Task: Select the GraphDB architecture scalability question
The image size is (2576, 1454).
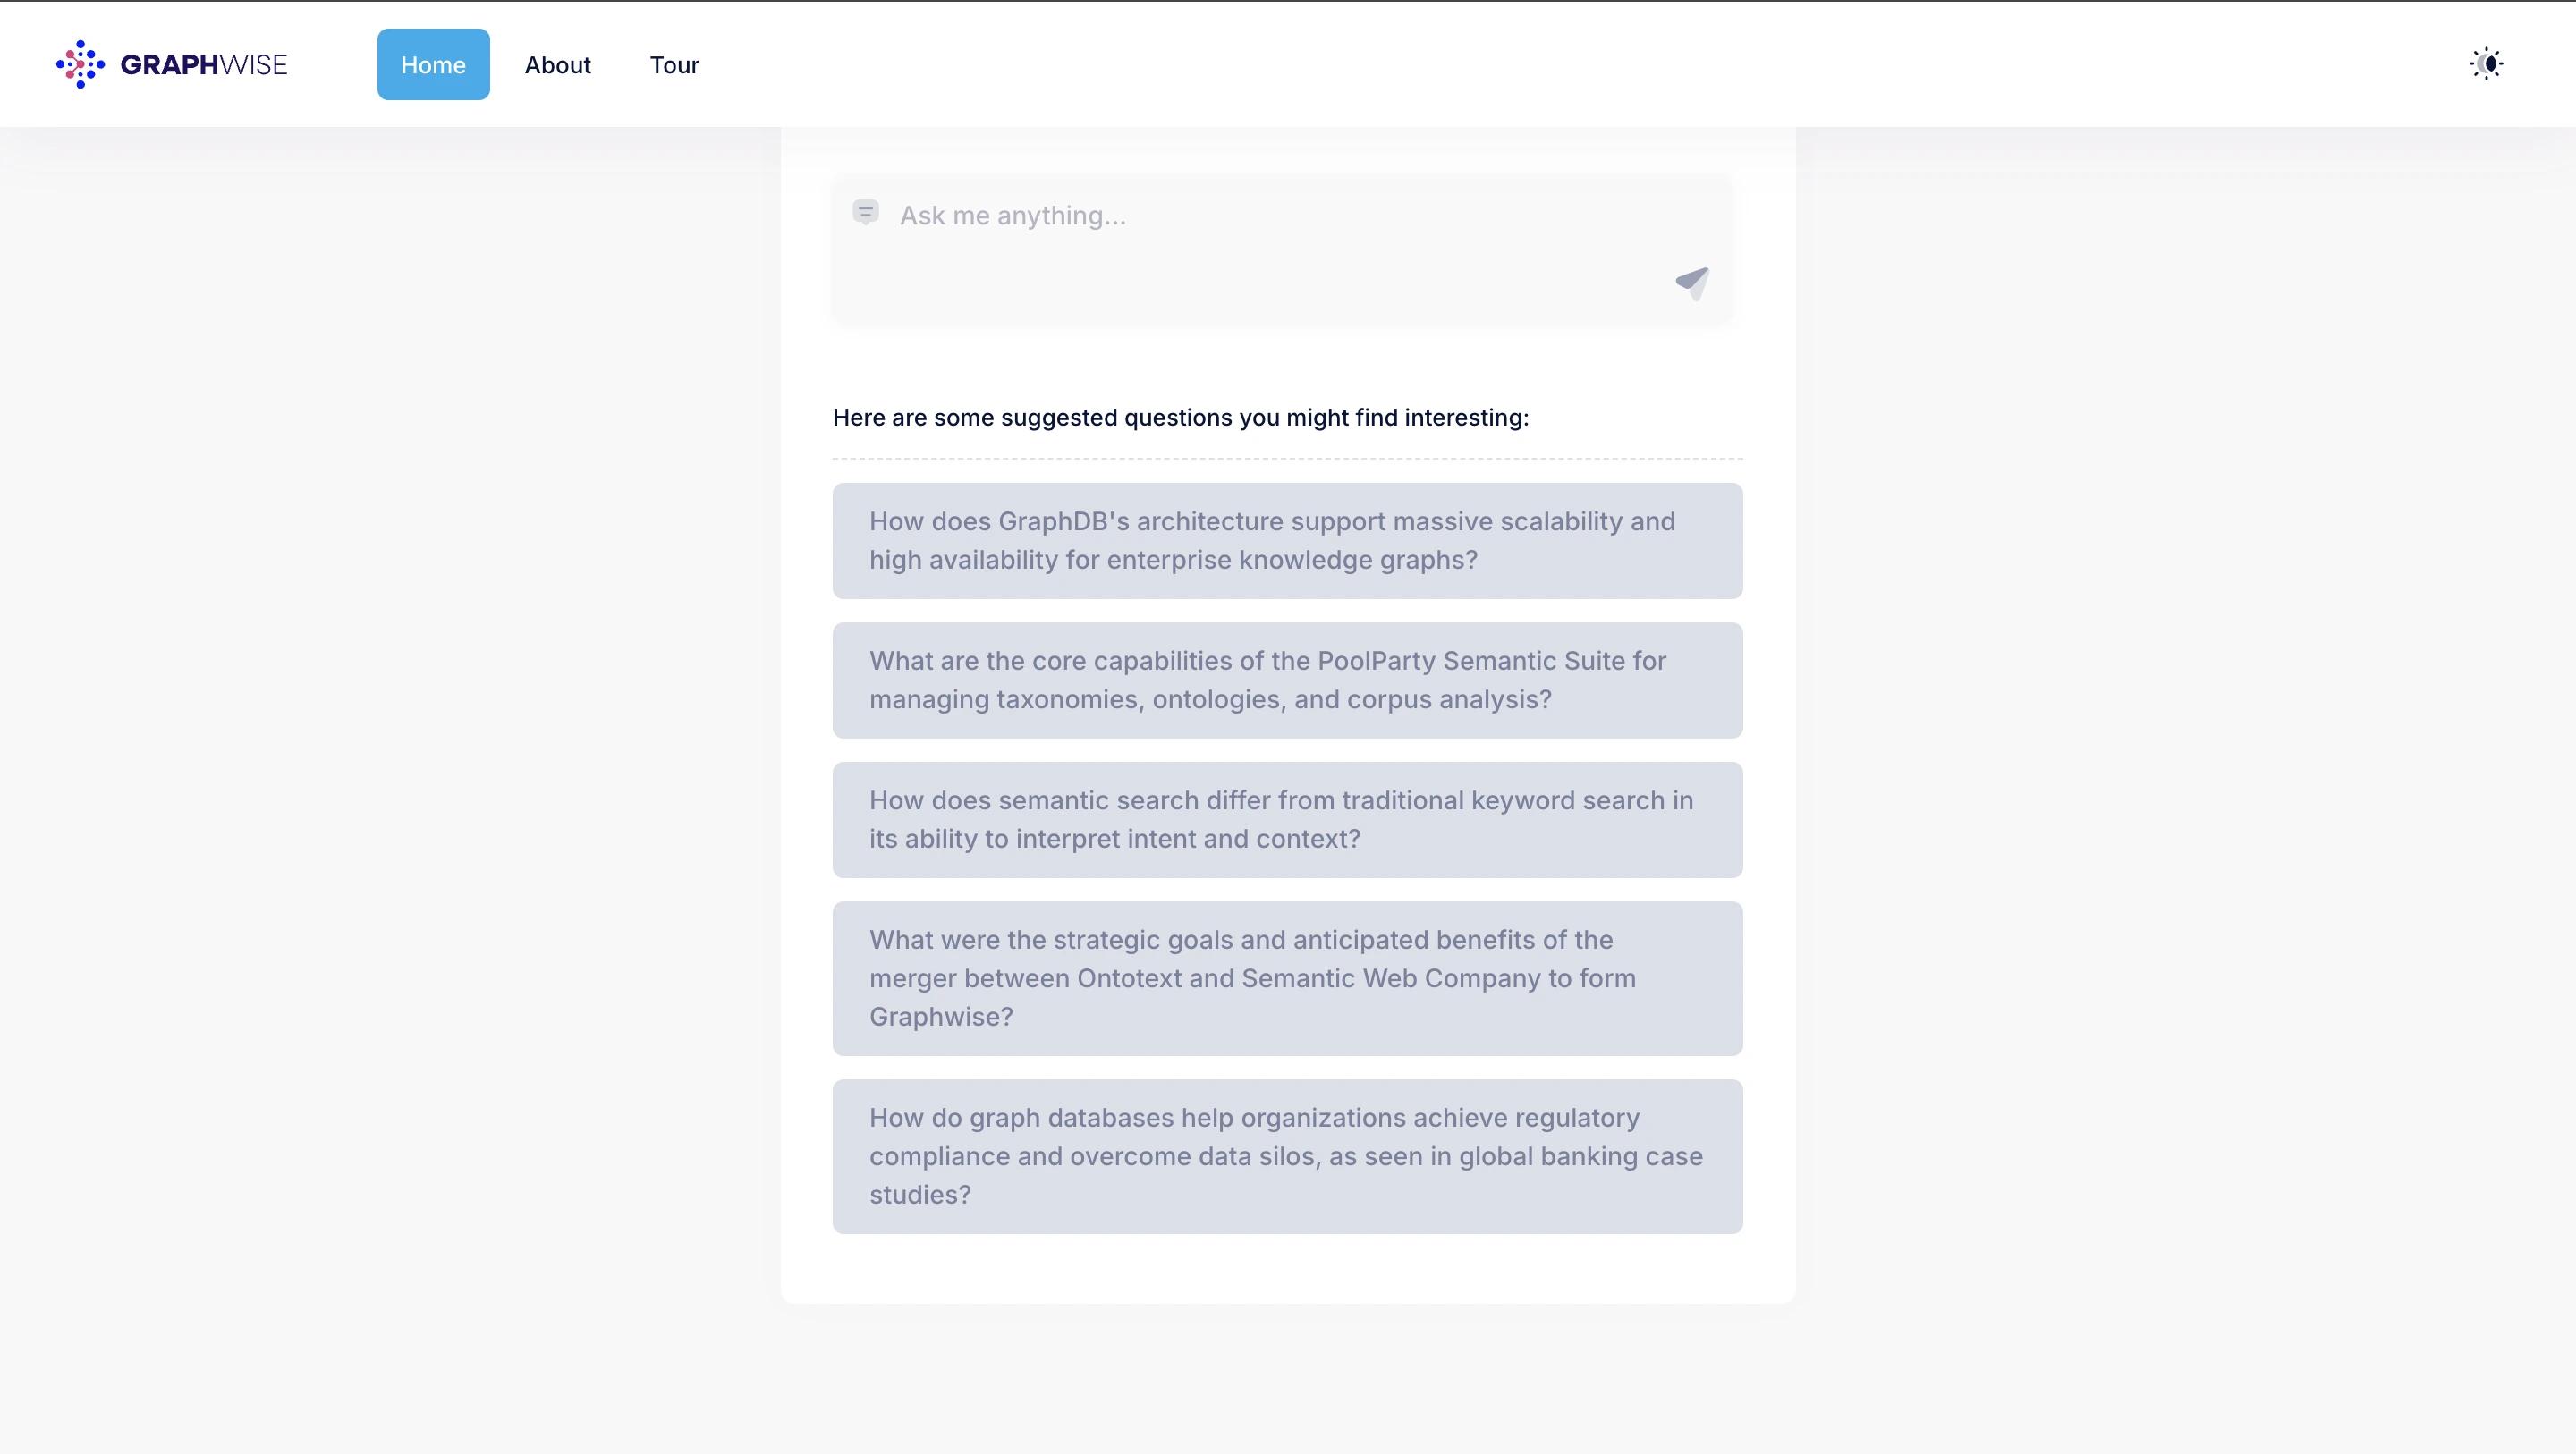Action: 1287,541
